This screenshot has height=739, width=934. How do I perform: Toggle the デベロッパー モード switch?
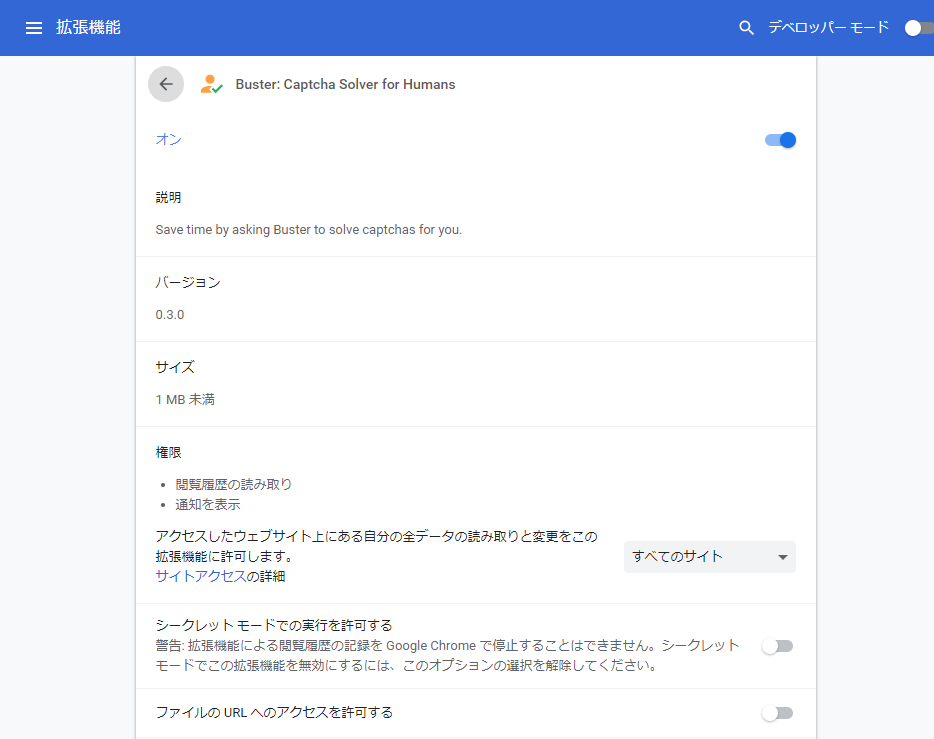[919, 28]
